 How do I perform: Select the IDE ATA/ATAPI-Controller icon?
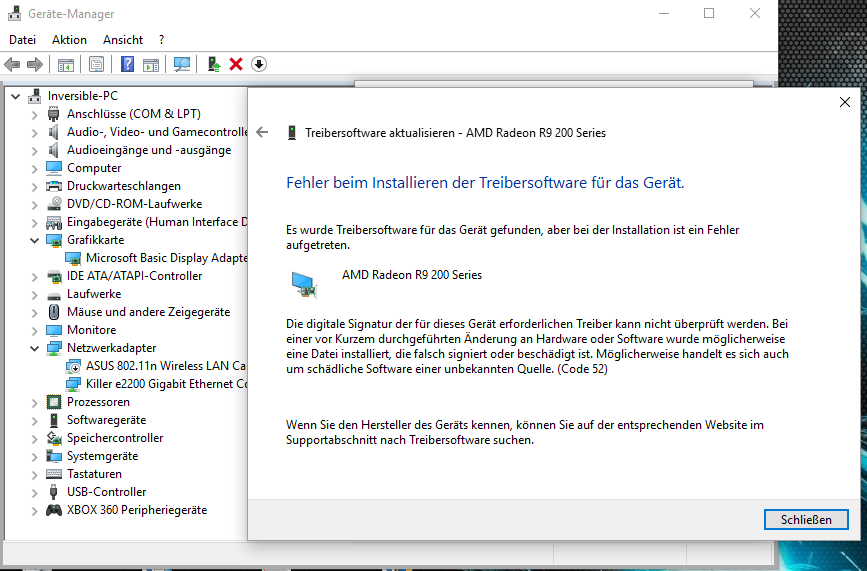pos(54,276)
